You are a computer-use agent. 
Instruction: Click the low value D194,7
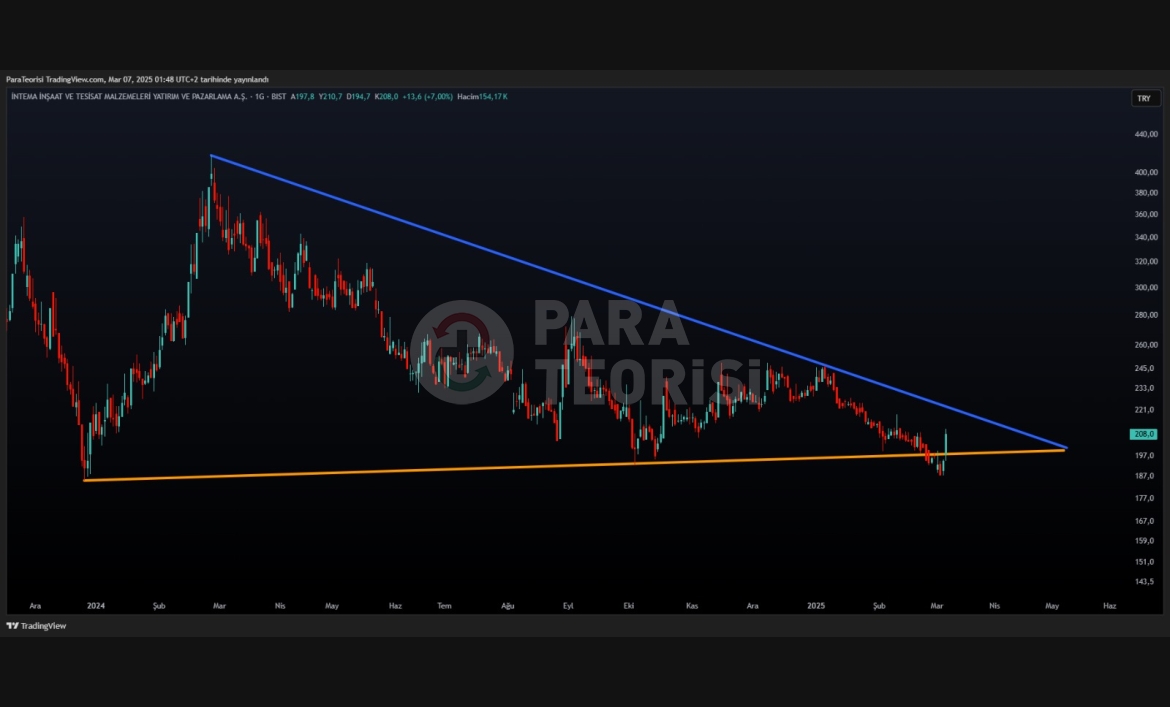click(x=358, y=96)
